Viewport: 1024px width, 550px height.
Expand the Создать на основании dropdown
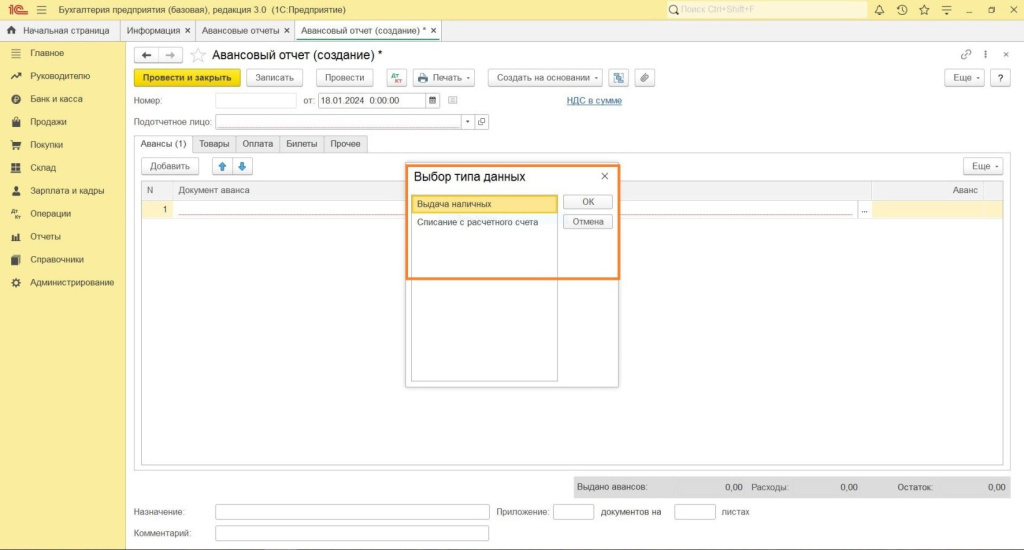tap(545, 77)
